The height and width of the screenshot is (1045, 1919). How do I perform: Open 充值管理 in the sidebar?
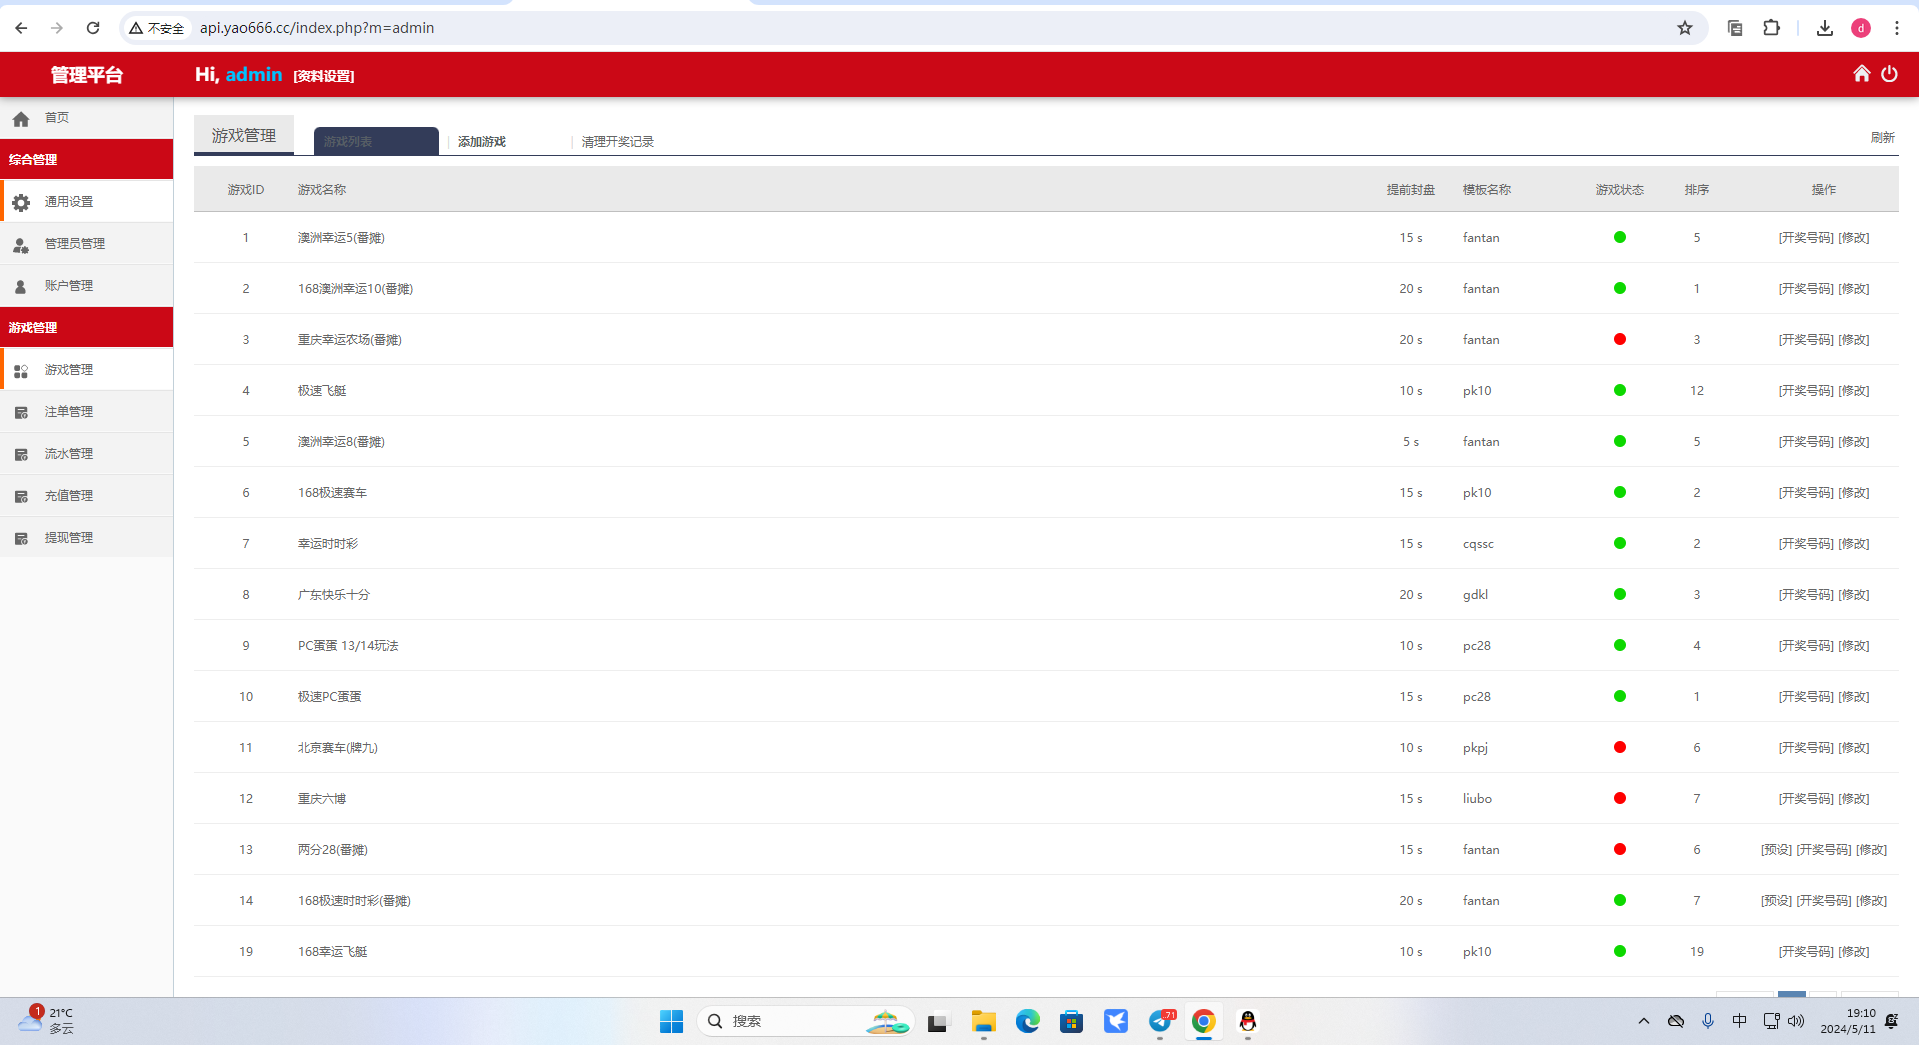click(x=69, y=496)
